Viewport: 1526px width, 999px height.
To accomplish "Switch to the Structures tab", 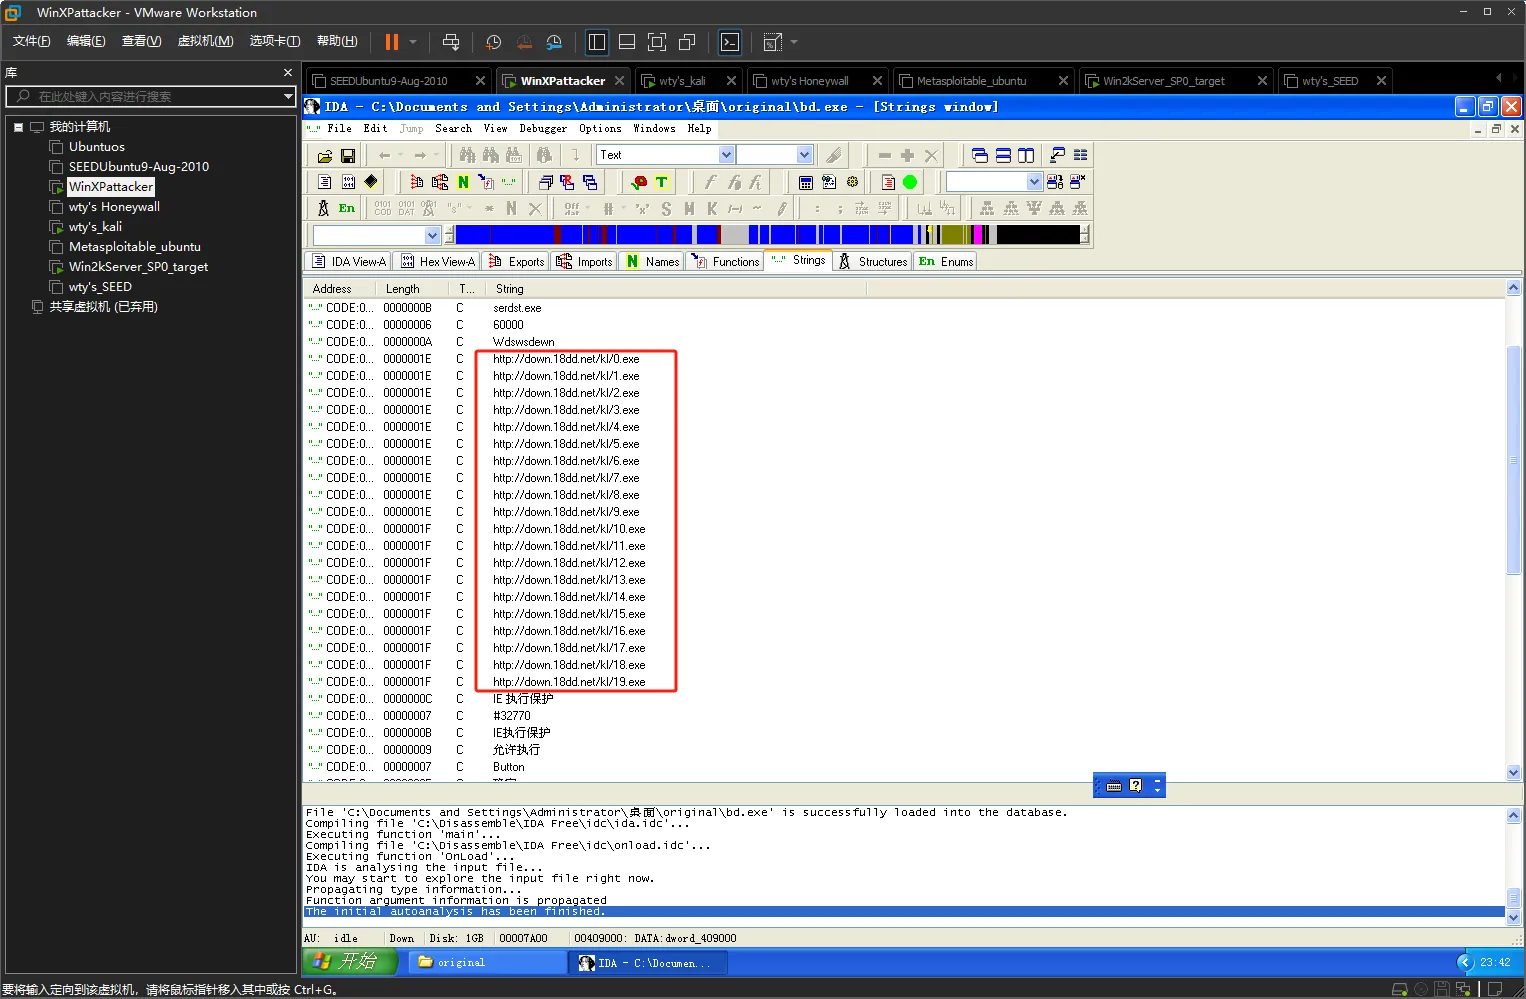I will [873, 262].
